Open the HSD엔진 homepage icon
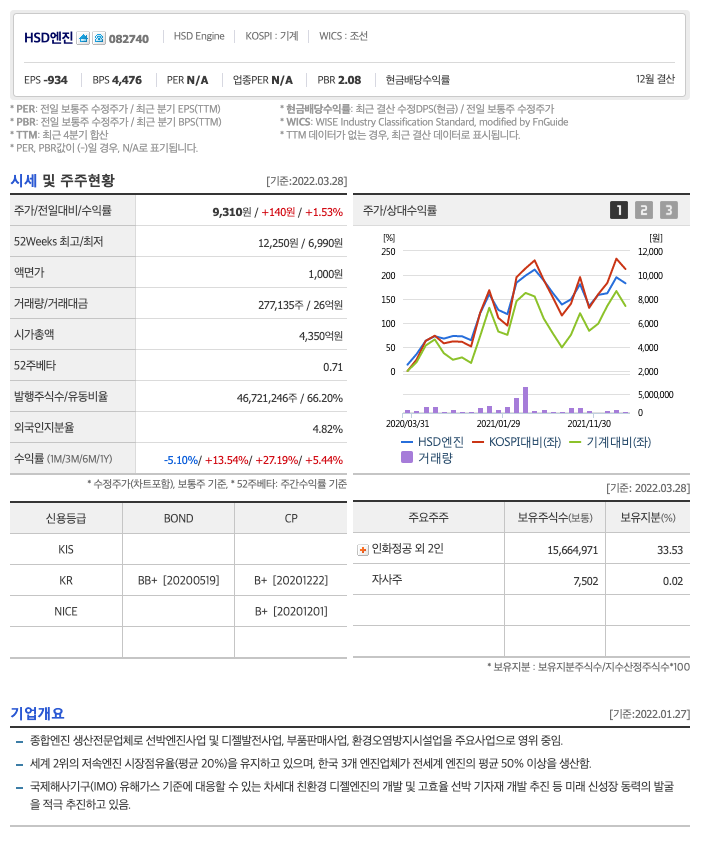701x842 pixels. tap(83, 38)
